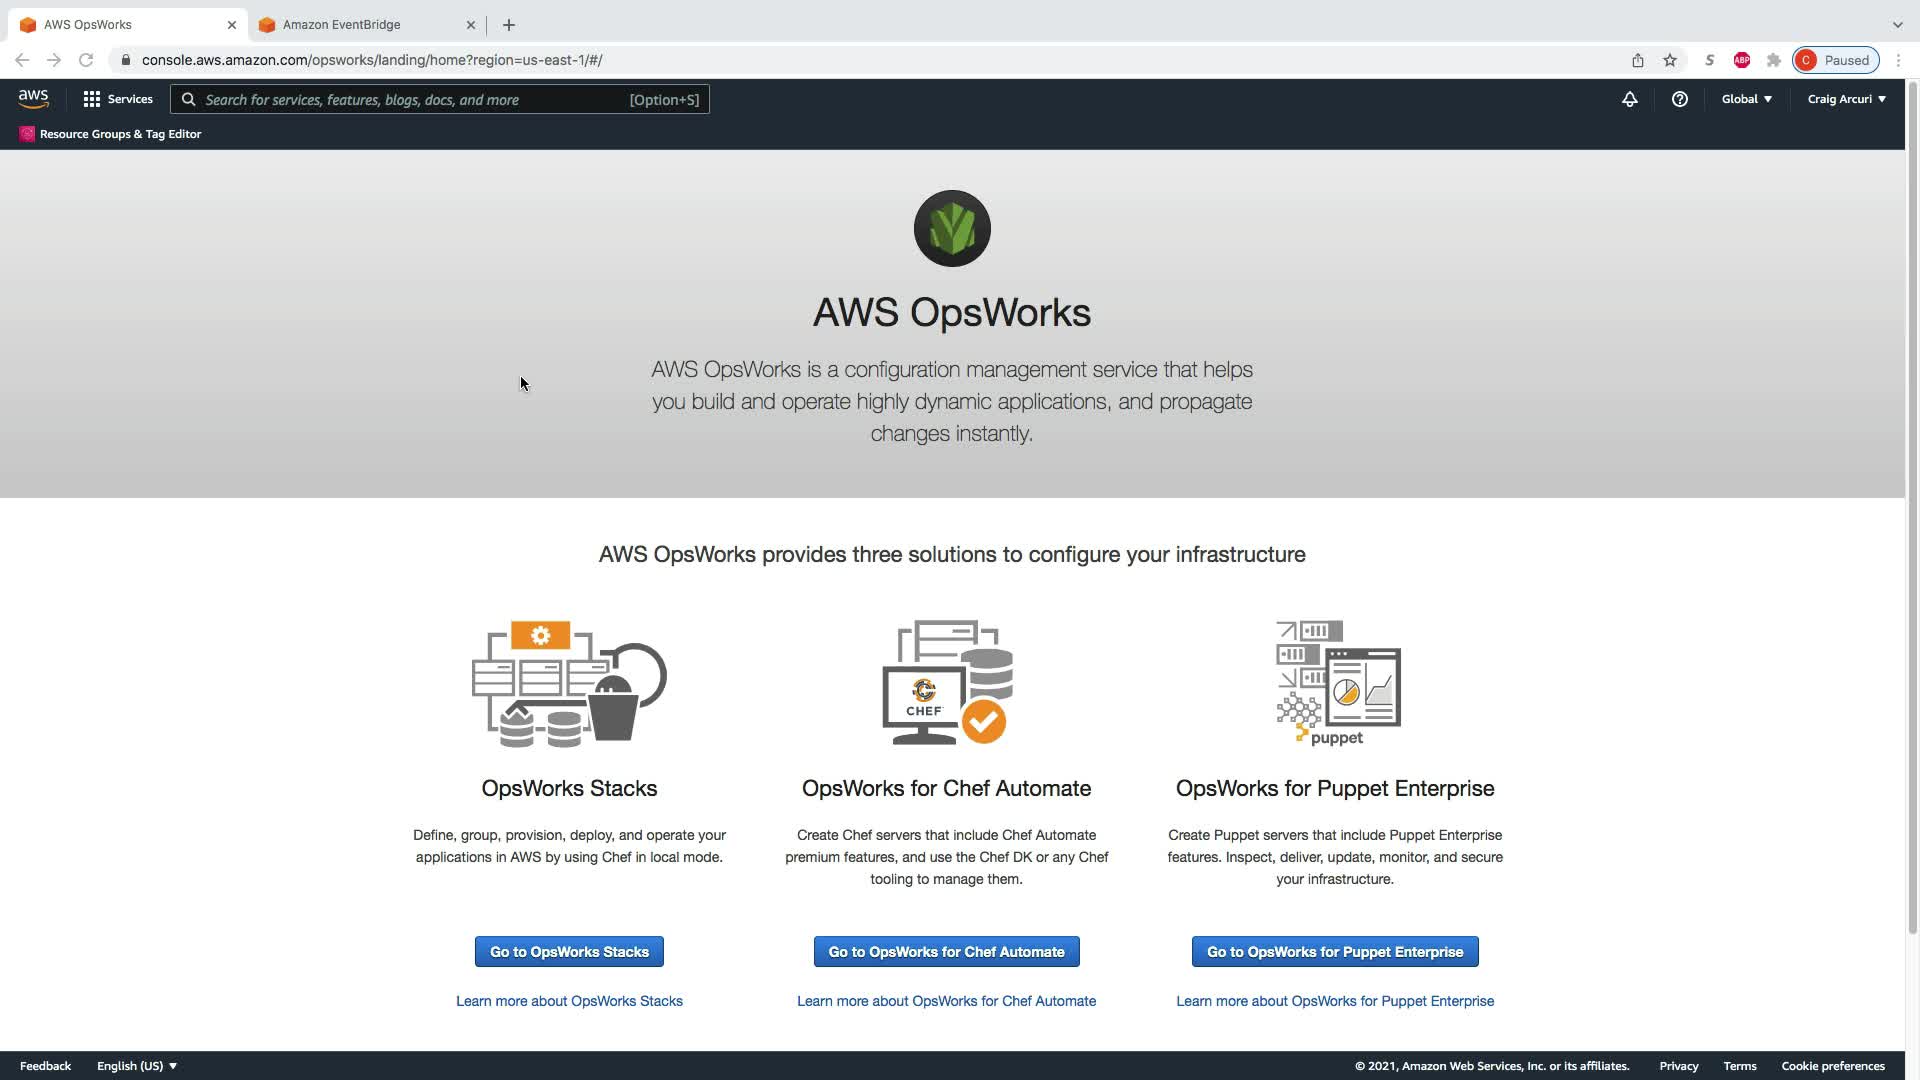
Task: Click the notifications bell icon
Action: point(1629,99)
